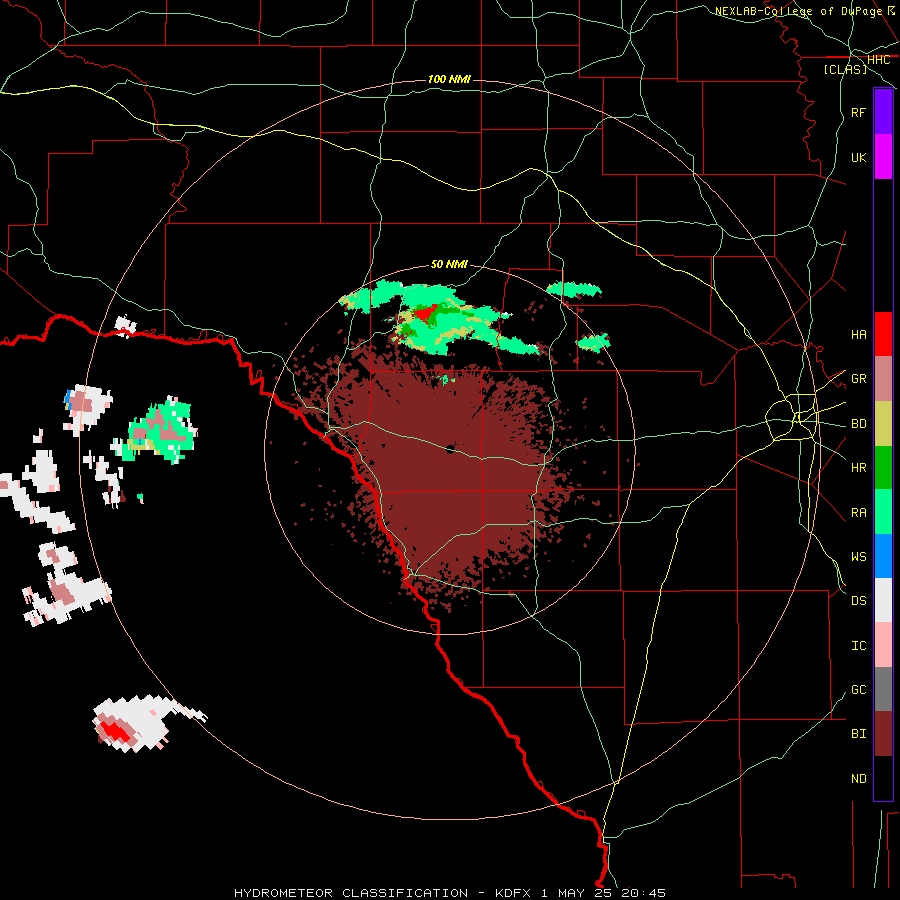The image size is (900, 900).
Task: Click the BD legend label
Action: (858, 424)
